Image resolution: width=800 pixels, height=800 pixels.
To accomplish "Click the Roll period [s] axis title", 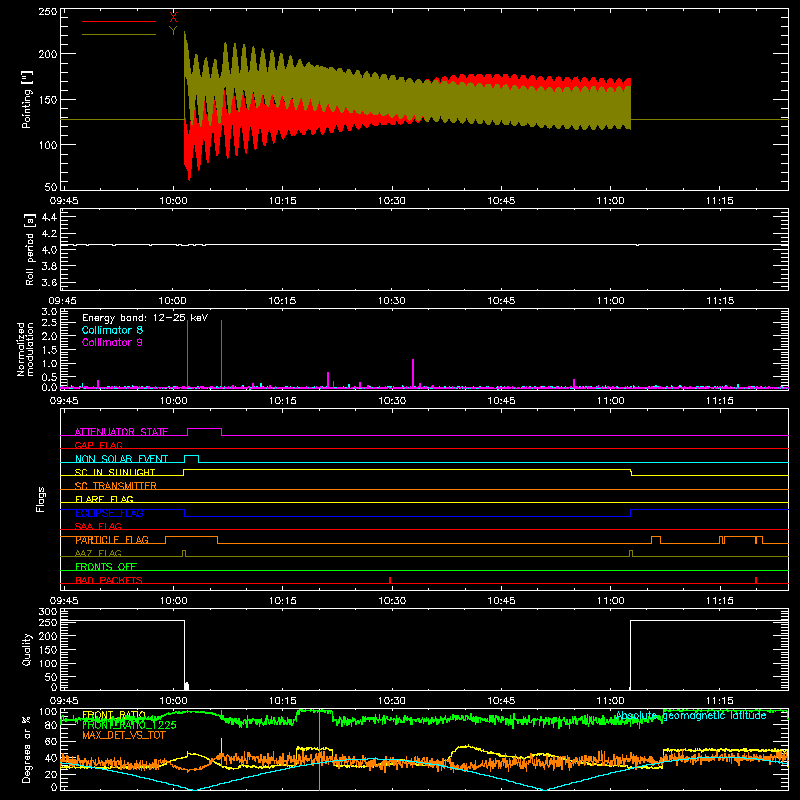I will [29, 249].
